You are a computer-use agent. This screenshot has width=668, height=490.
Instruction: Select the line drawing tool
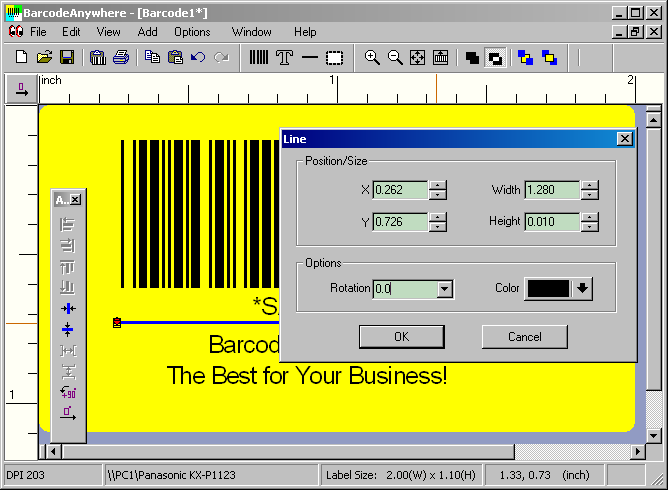pos(310,57)
